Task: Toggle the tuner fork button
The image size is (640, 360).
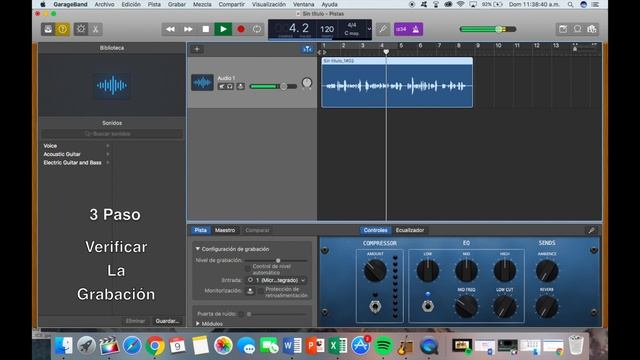Action: point(383,29)
